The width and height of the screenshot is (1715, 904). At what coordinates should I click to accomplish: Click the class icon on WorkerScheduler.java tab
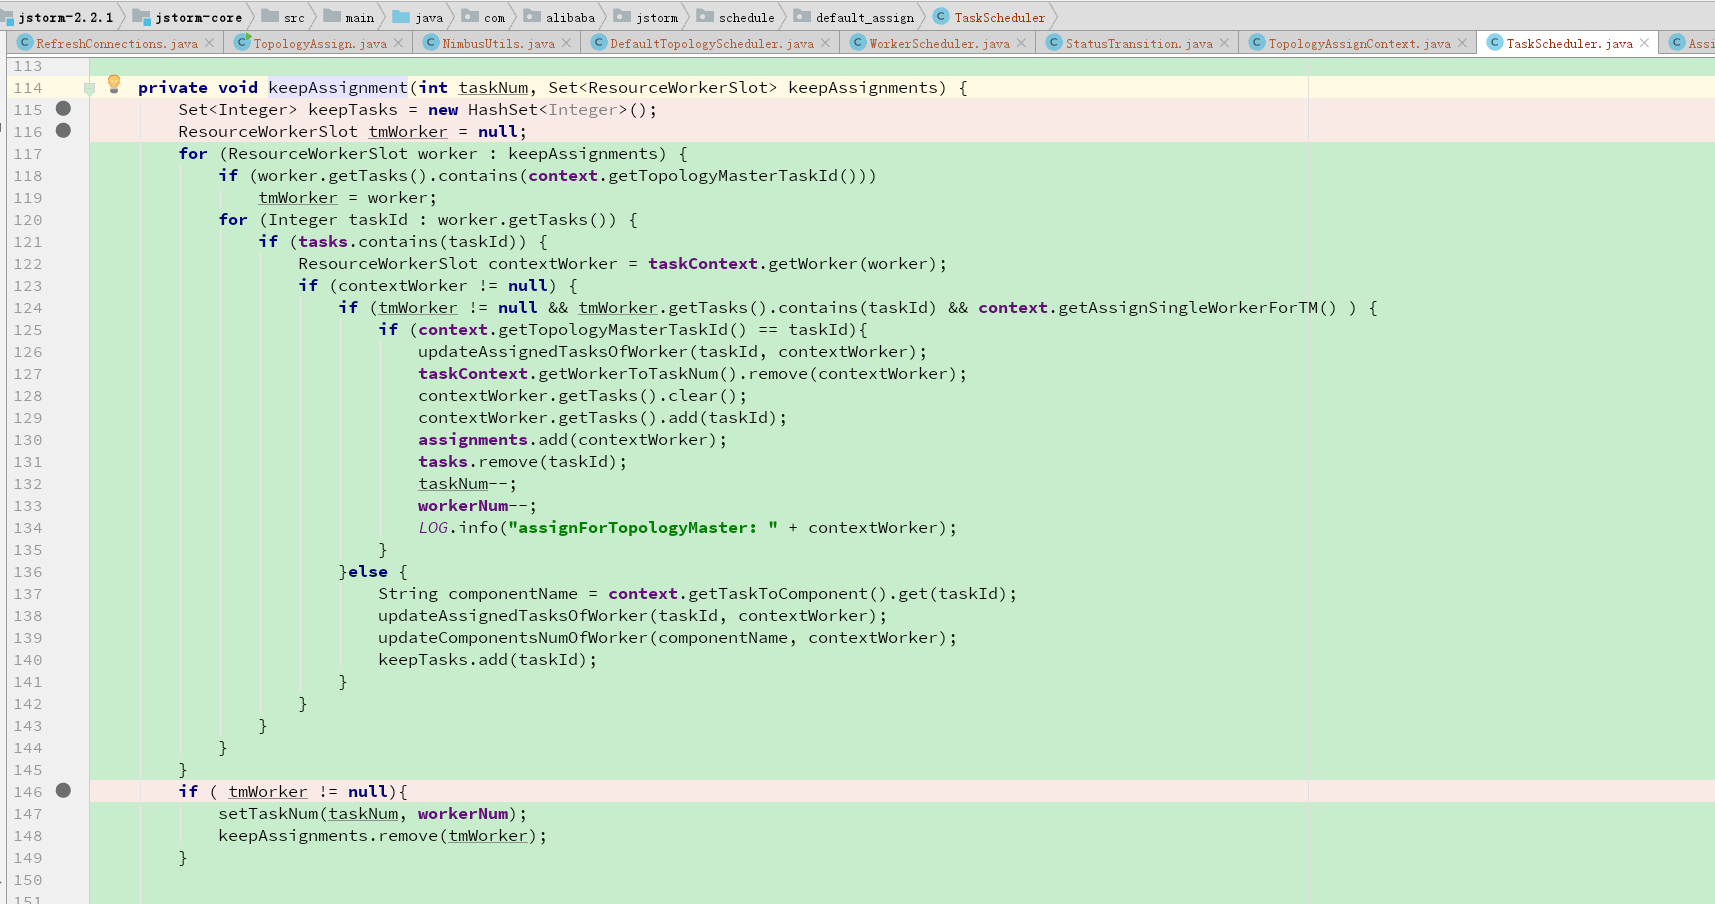(858, 42)
